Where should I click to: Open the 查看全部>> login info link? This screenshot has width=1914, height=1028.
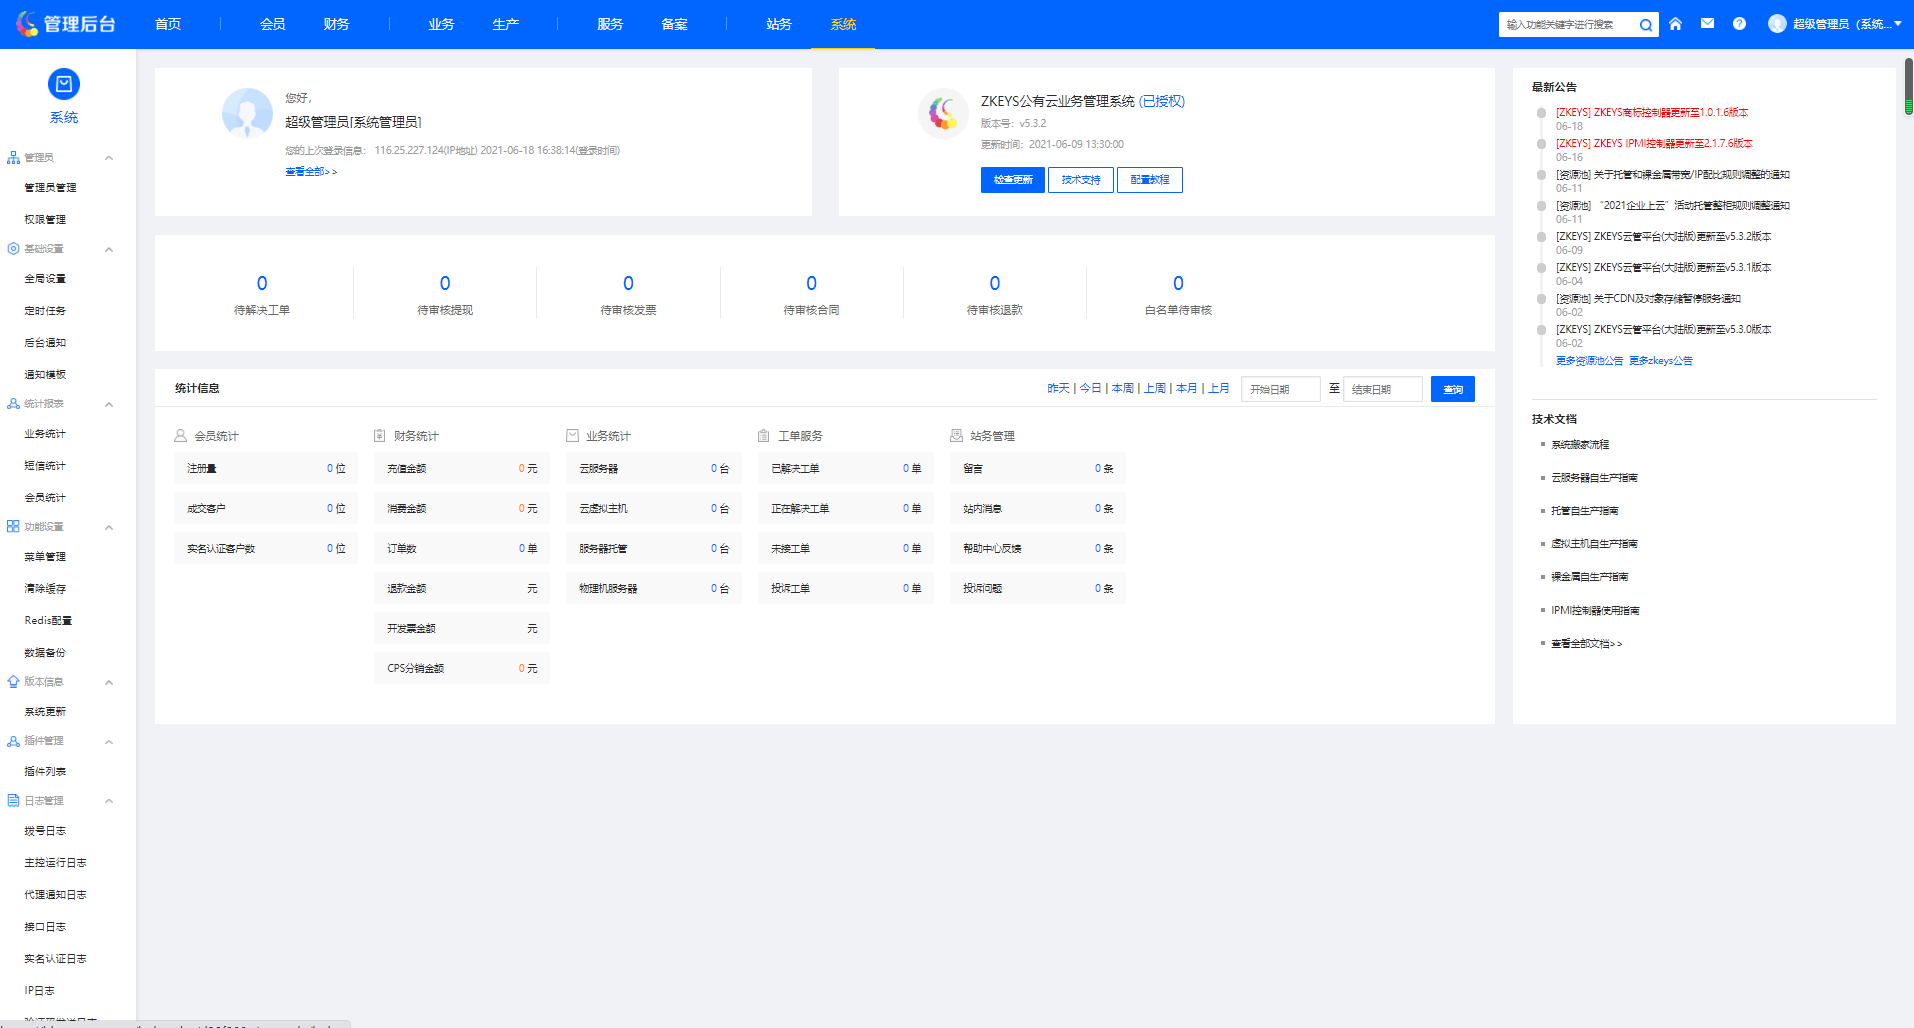coord(311,172)
